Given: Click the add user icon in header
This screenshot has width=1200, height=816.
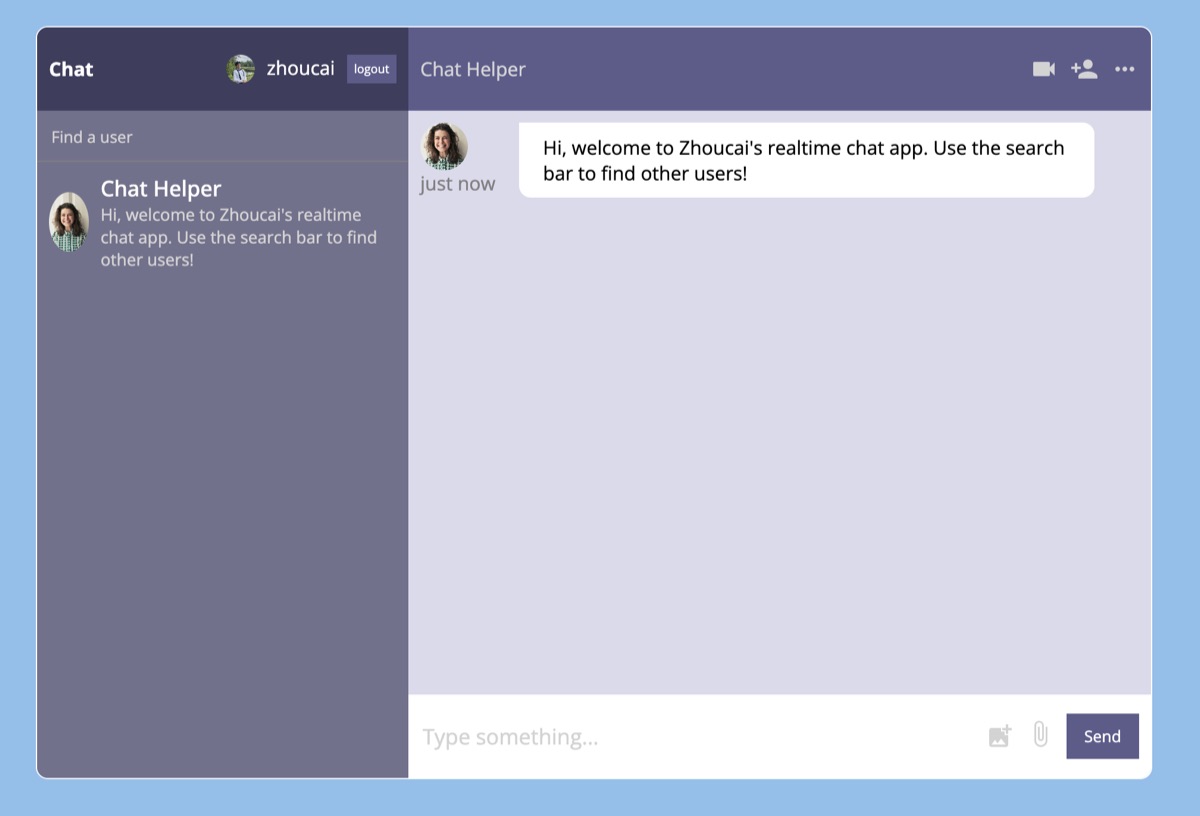Looking at the screenshot, I should coord(1084,69).
